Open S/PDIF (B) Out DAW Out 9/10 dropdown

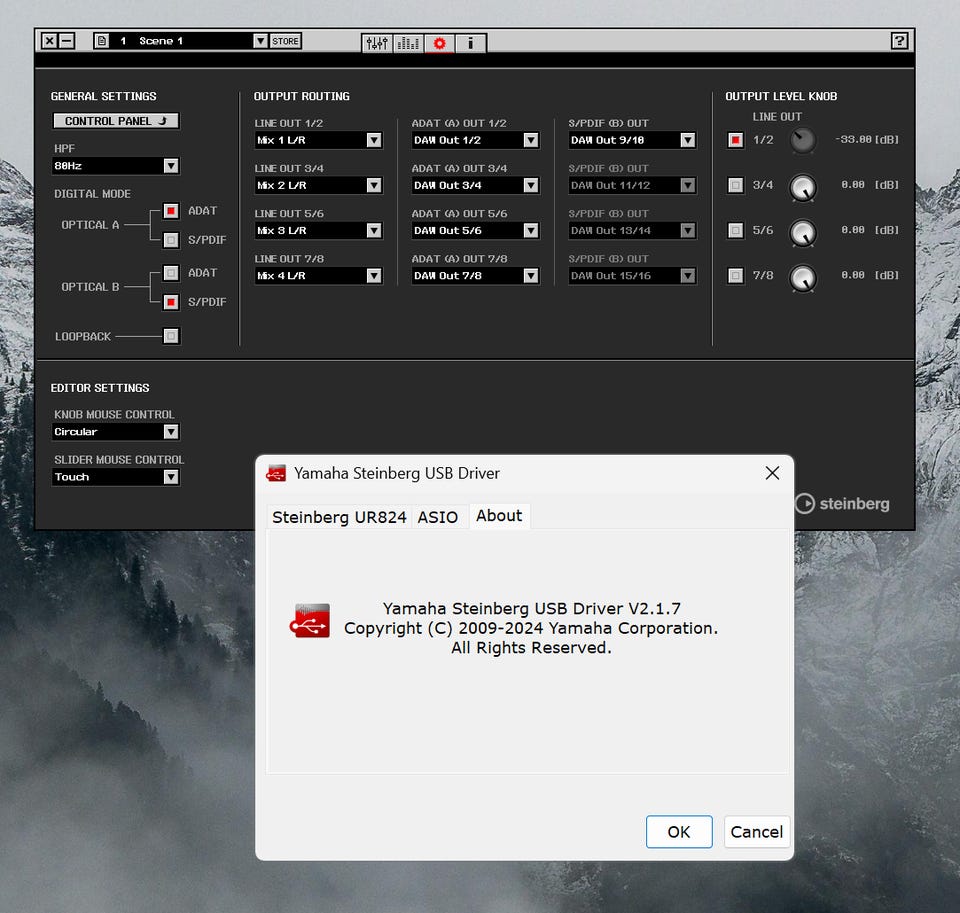click(632, 140)
